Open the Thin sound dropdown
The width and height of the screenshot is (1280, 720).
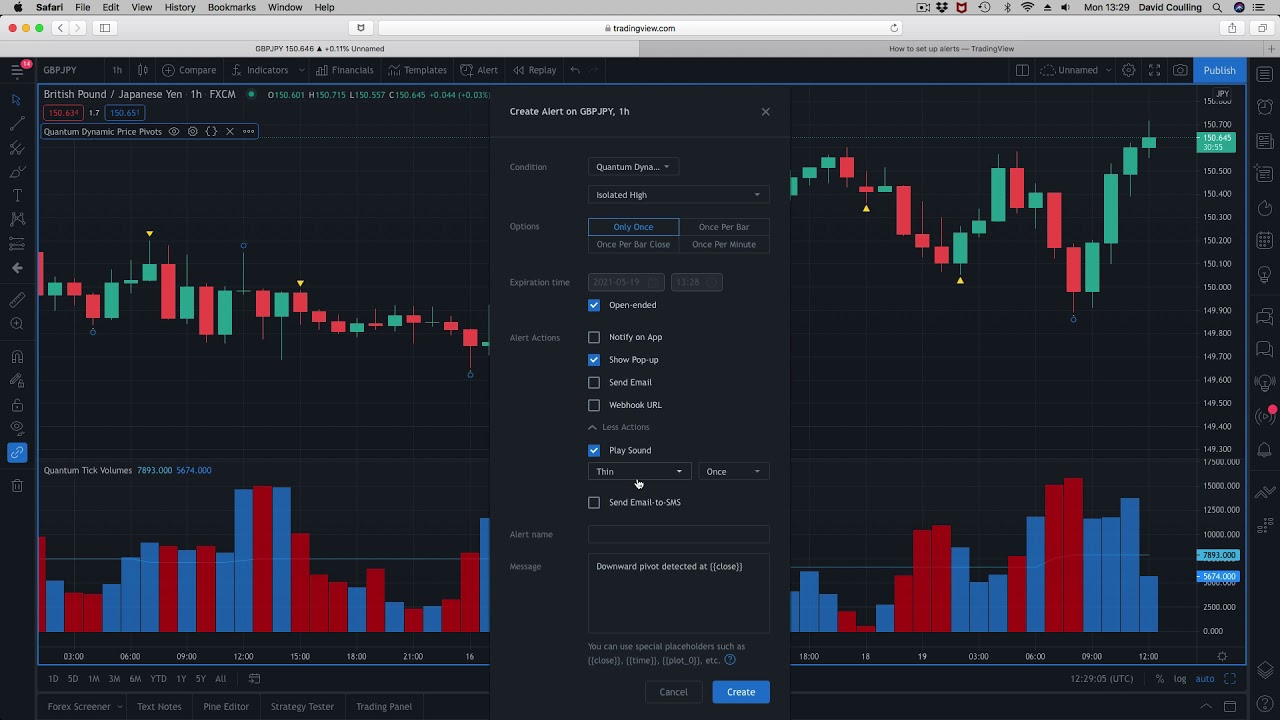639,472
